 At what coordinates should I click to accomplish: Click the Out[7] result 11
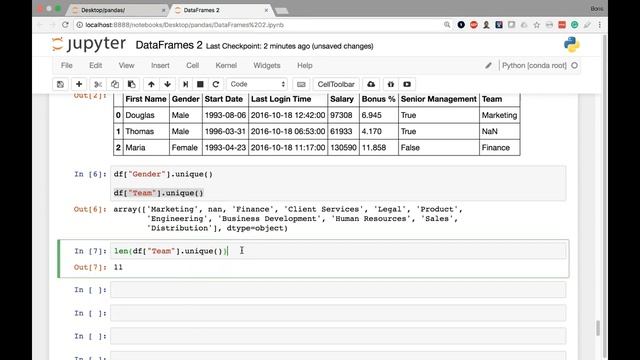point(118,267)
